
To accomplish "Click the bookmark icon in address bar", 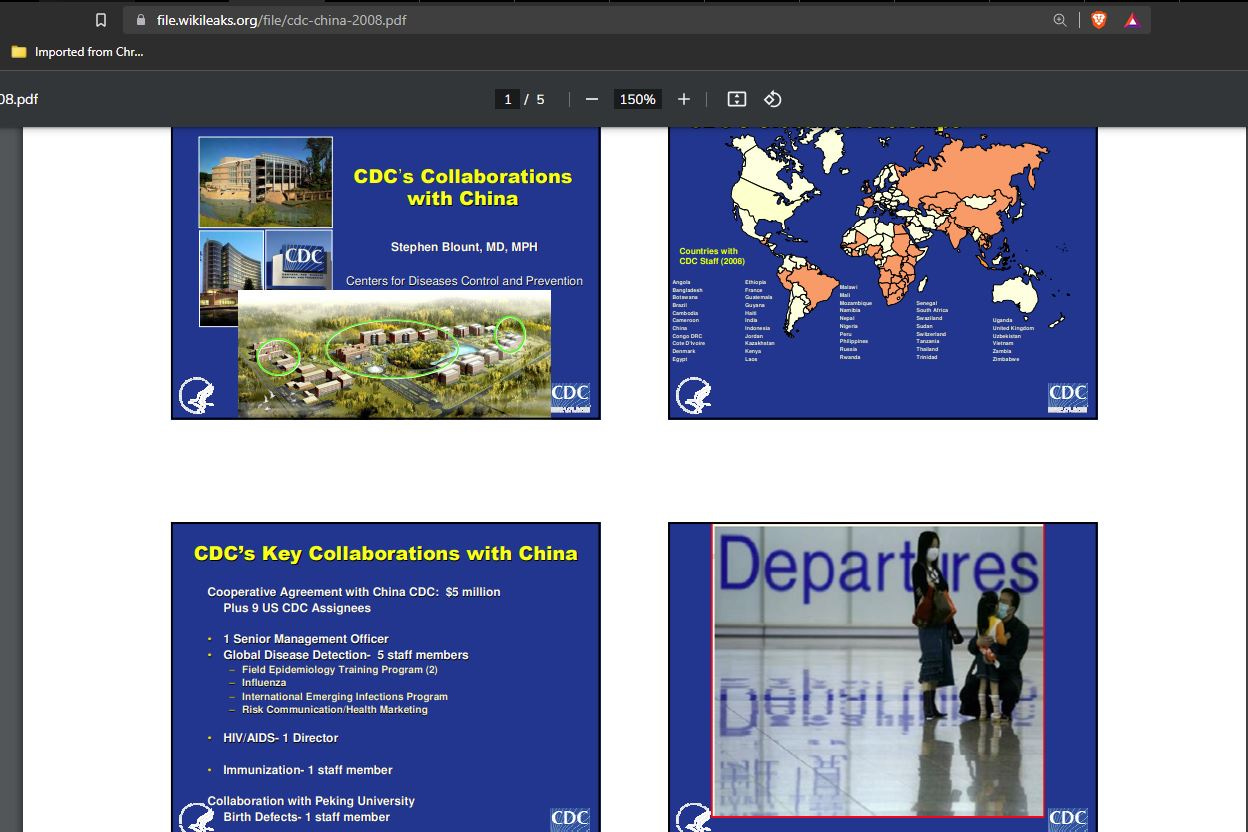I will point(100,20).
